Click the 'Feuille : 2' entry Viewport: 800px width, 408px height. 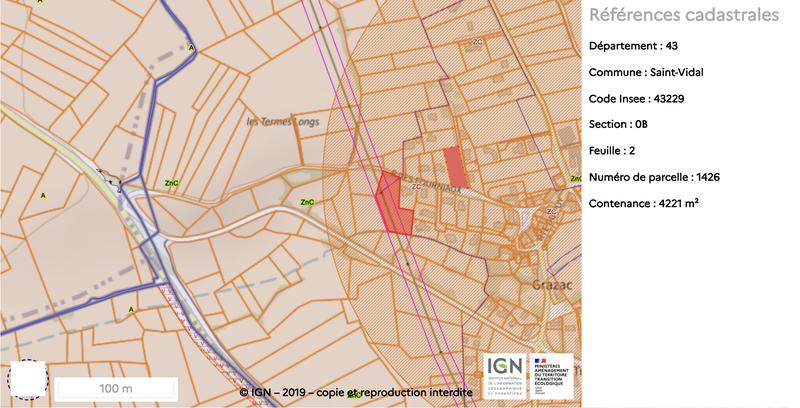pyautogui.click(x=621, y=151)
